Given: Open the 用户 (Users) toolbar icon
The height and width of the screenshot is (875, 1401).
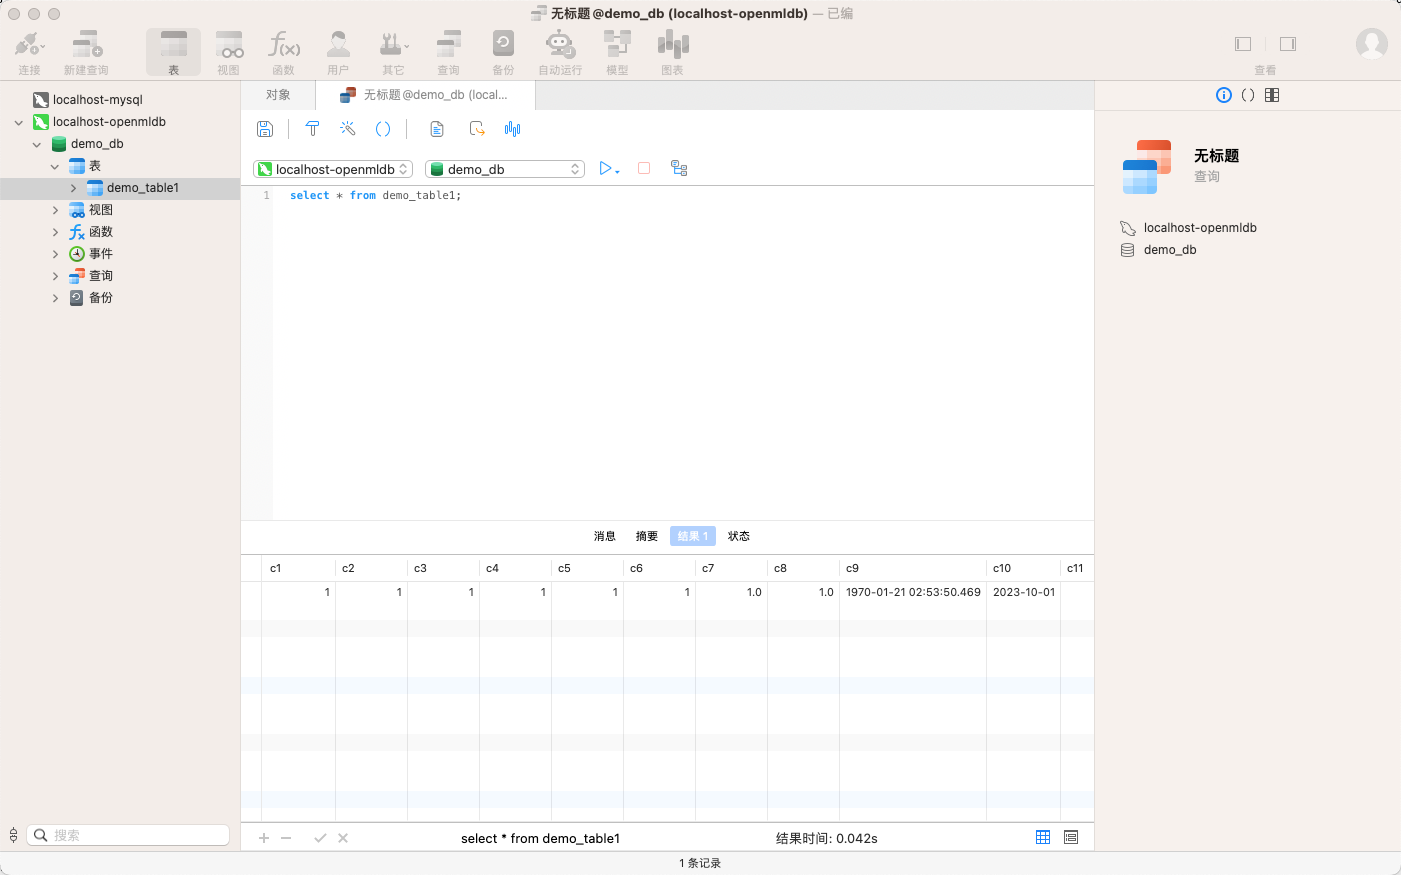Looking at the screenshot, I should (x=339, y=52).
